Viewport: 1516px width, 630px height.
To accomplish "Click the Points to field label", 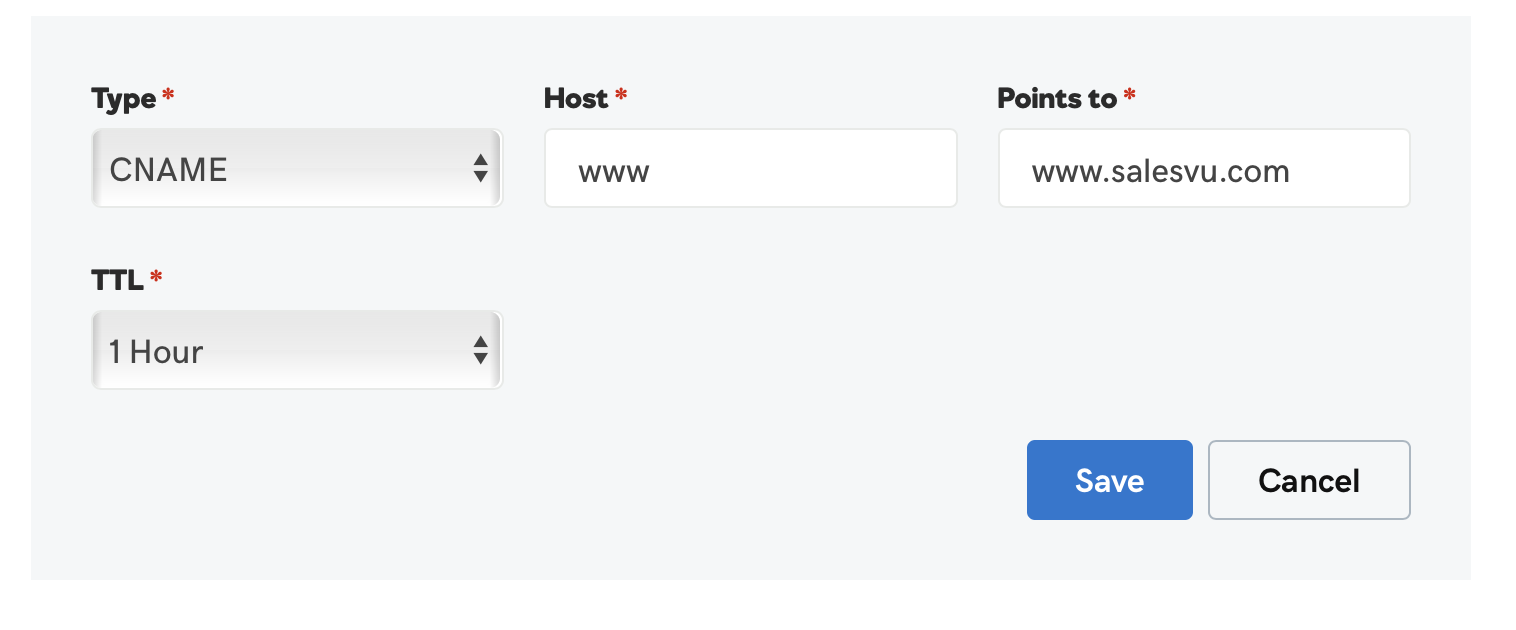I will 1057,98.
